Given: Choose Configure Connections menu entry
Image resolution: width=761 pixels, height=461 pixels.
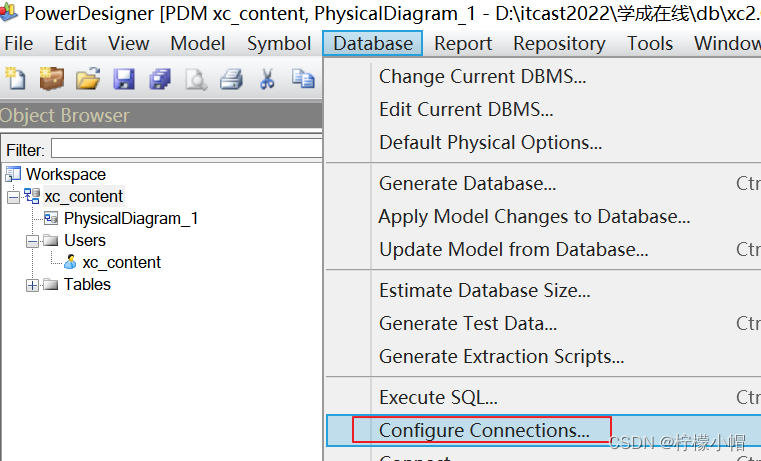Looking at the screenshot, I should click(x=544, y=430).
